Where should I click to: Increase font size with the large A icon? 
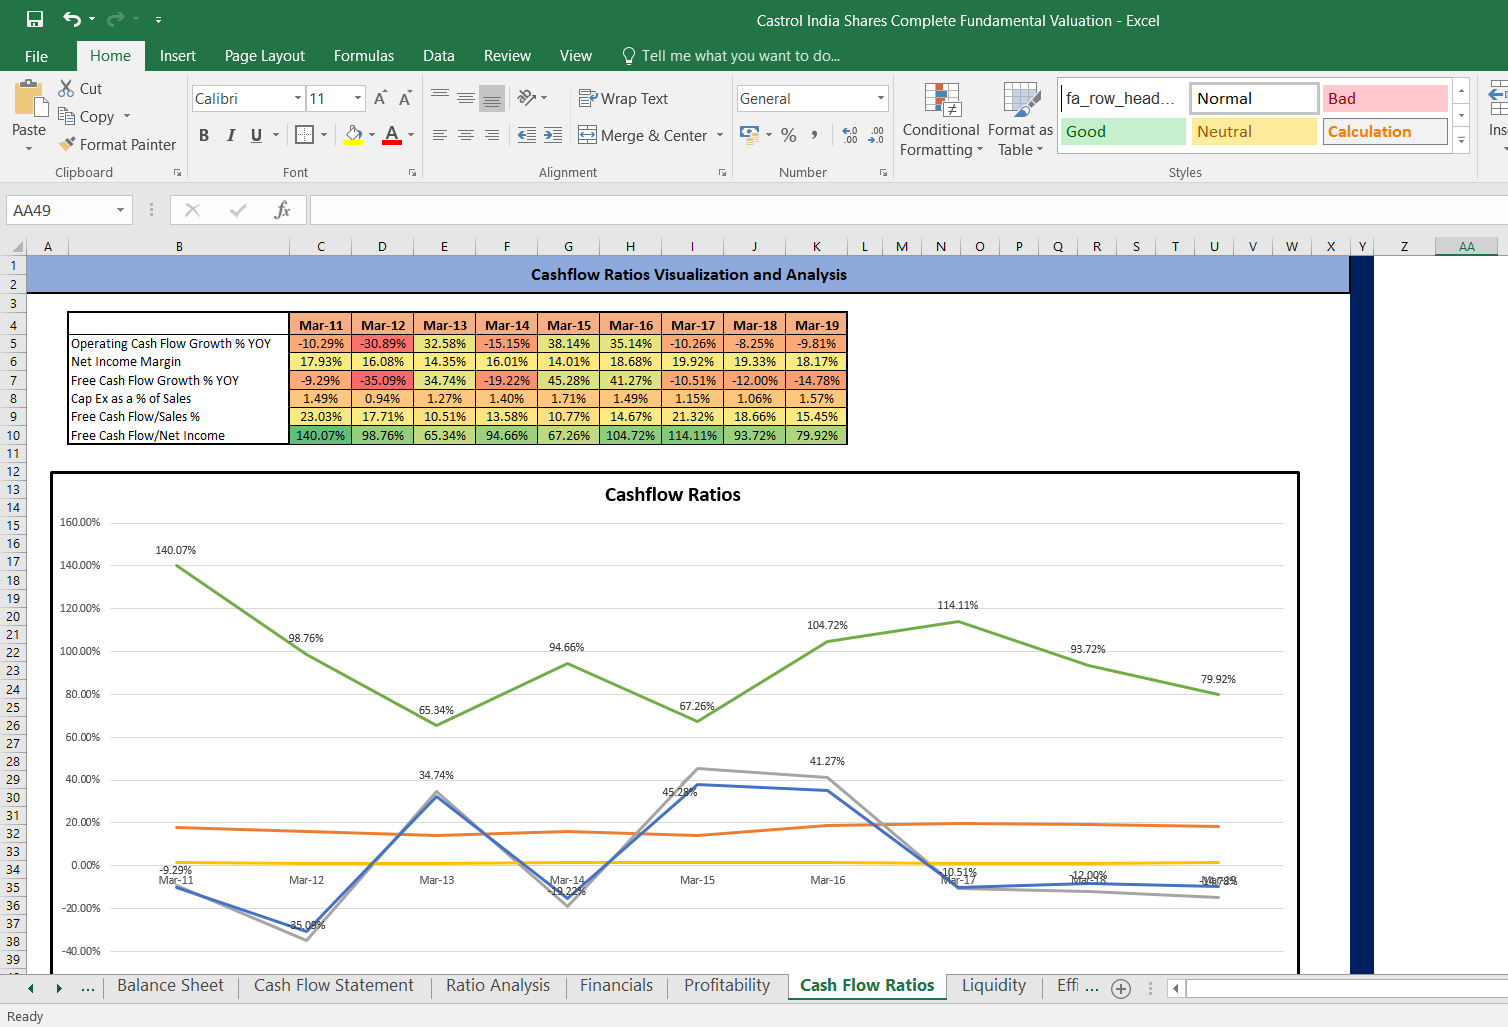pyautogui.click(x=380, y=98)
